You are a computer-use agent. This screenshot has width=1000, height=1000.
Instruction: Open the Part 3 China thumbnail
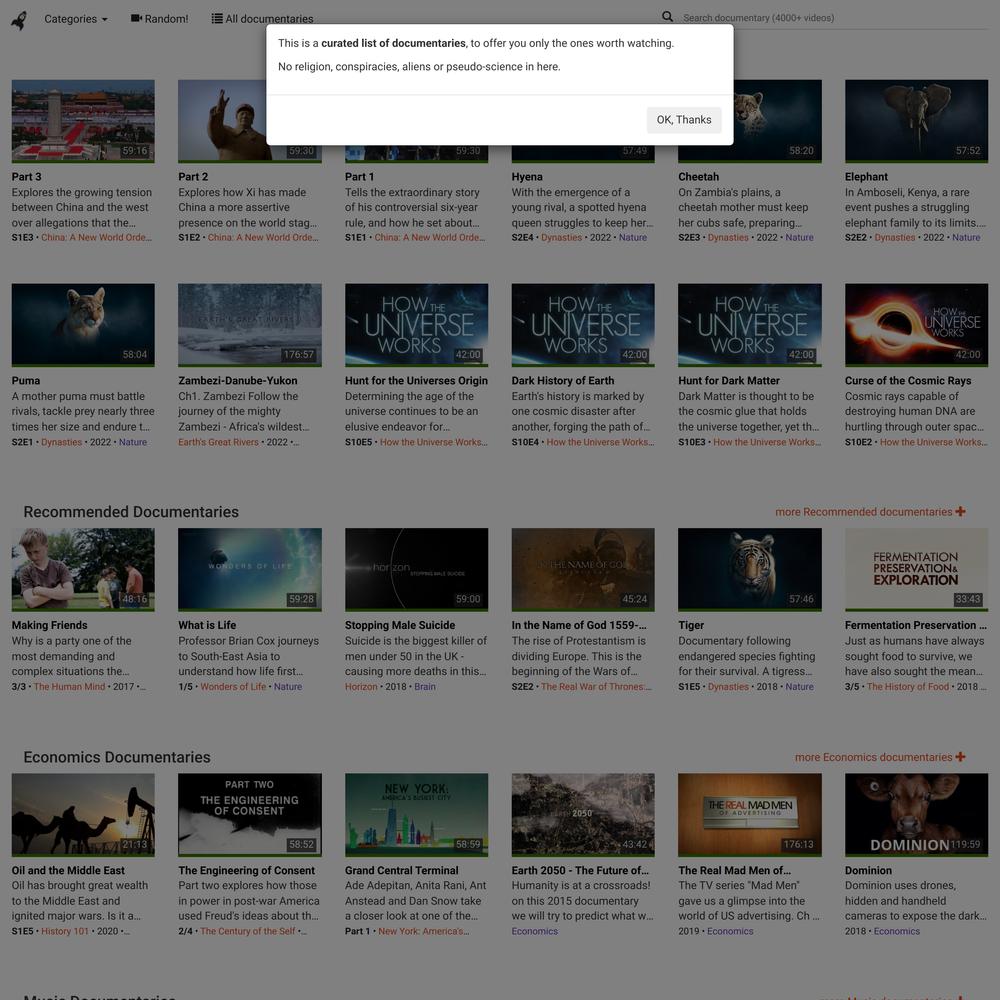click(x=83, y=121)
